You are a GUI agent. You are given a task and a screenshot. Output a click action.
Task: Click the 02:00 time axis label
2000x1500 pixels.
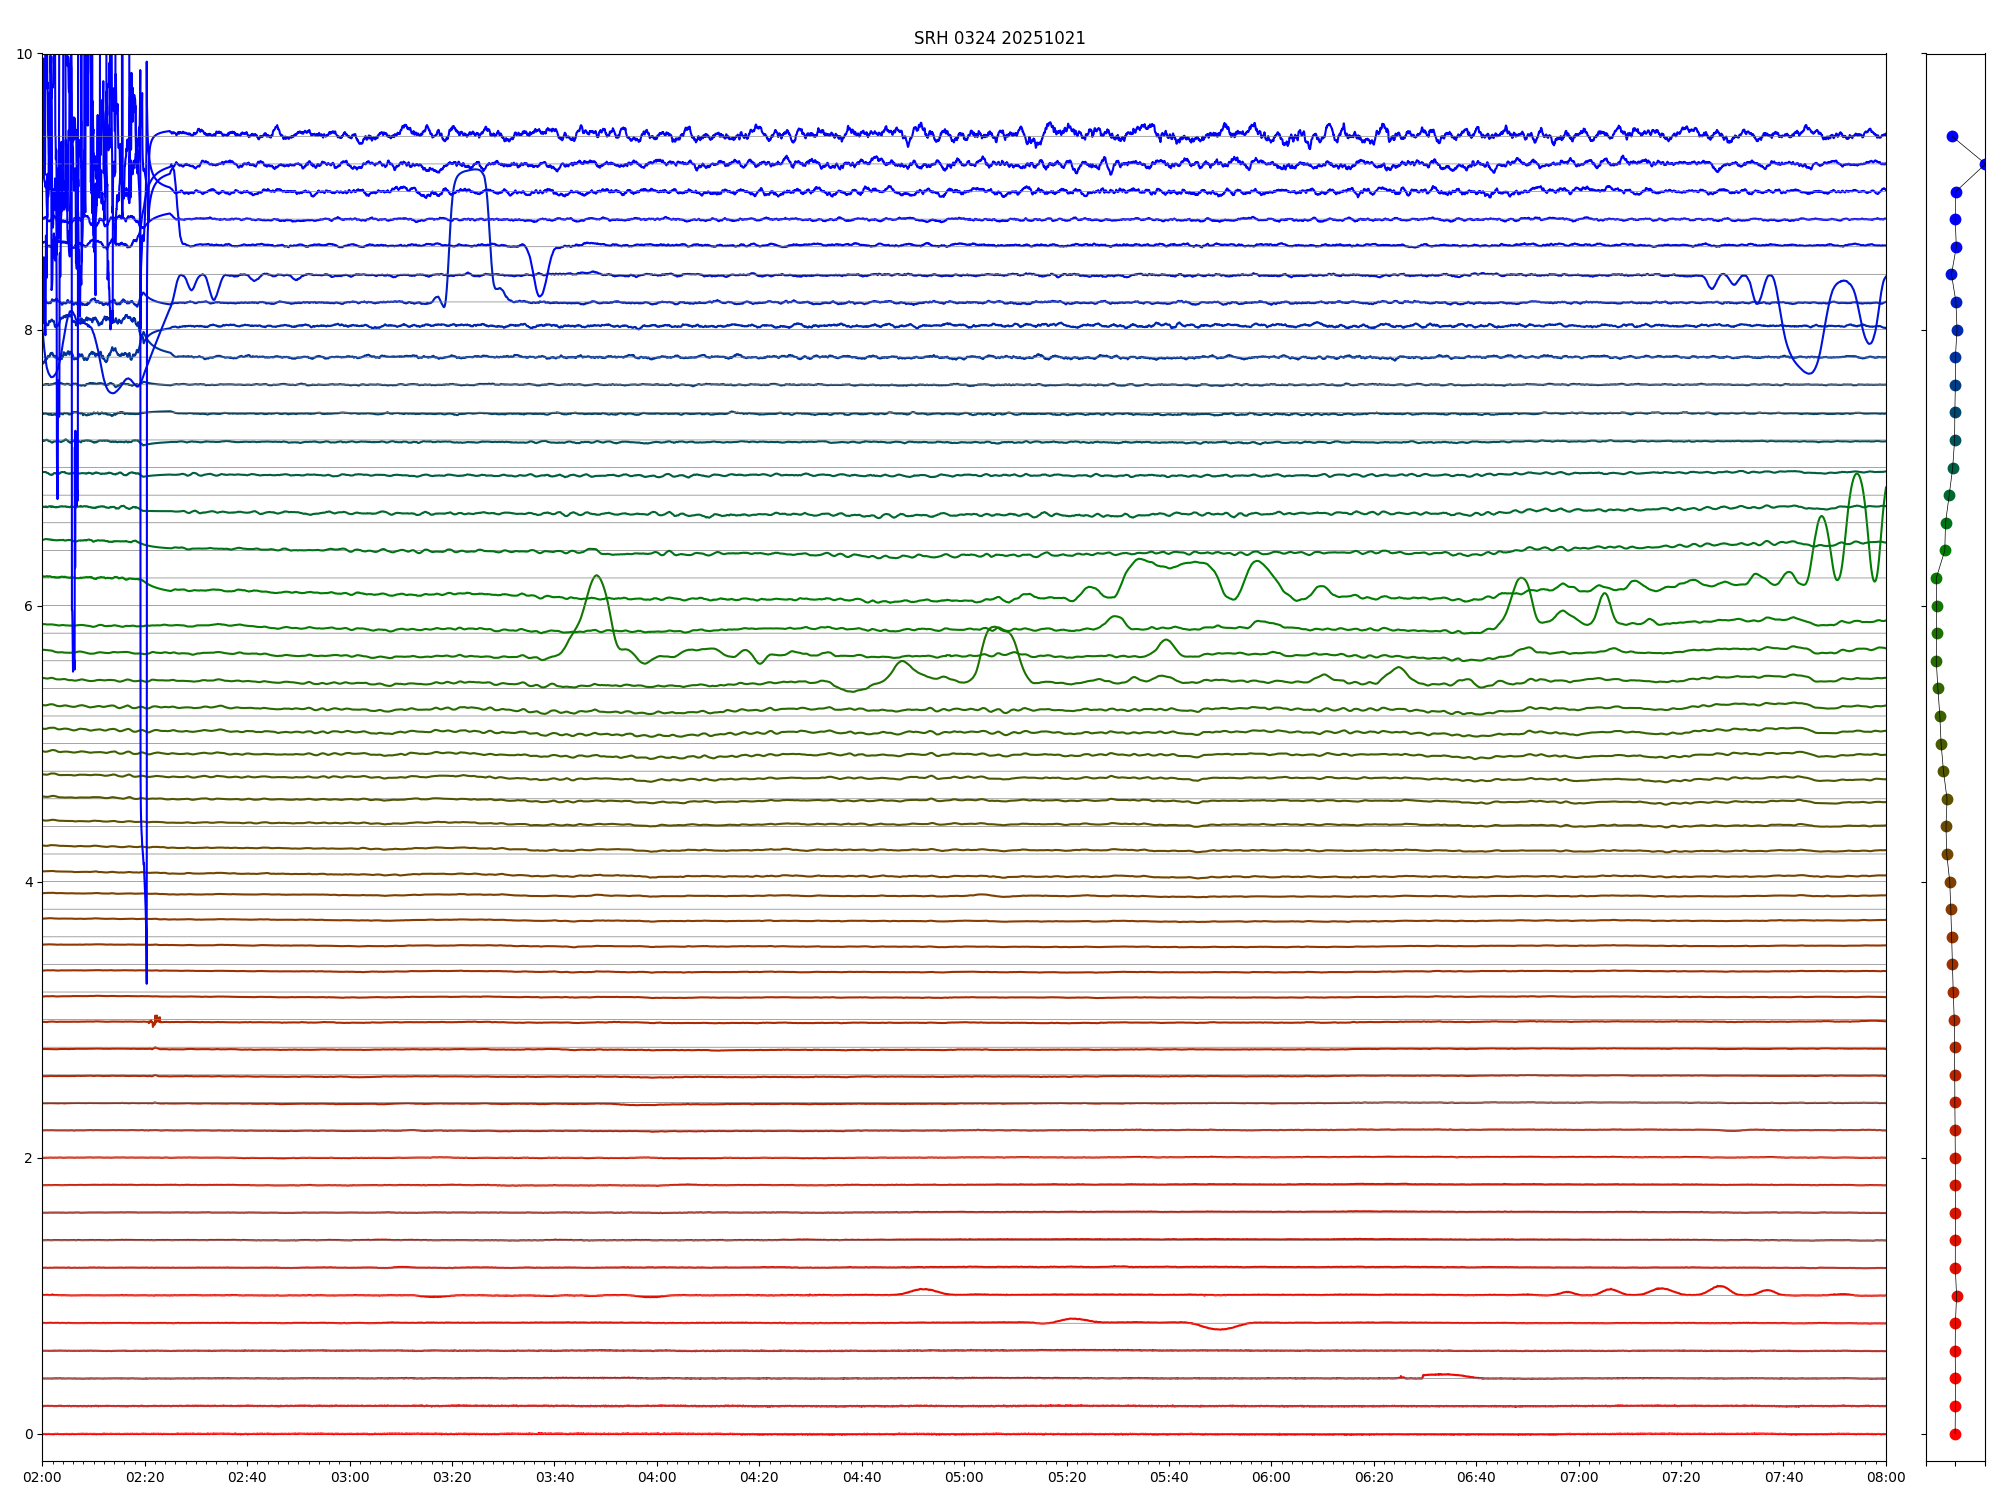[x=42, y=1477]
